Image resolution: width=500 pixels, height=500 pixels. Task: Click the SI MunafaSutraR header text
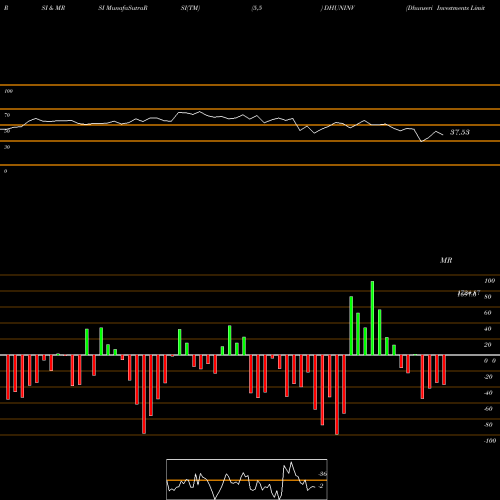123,8
